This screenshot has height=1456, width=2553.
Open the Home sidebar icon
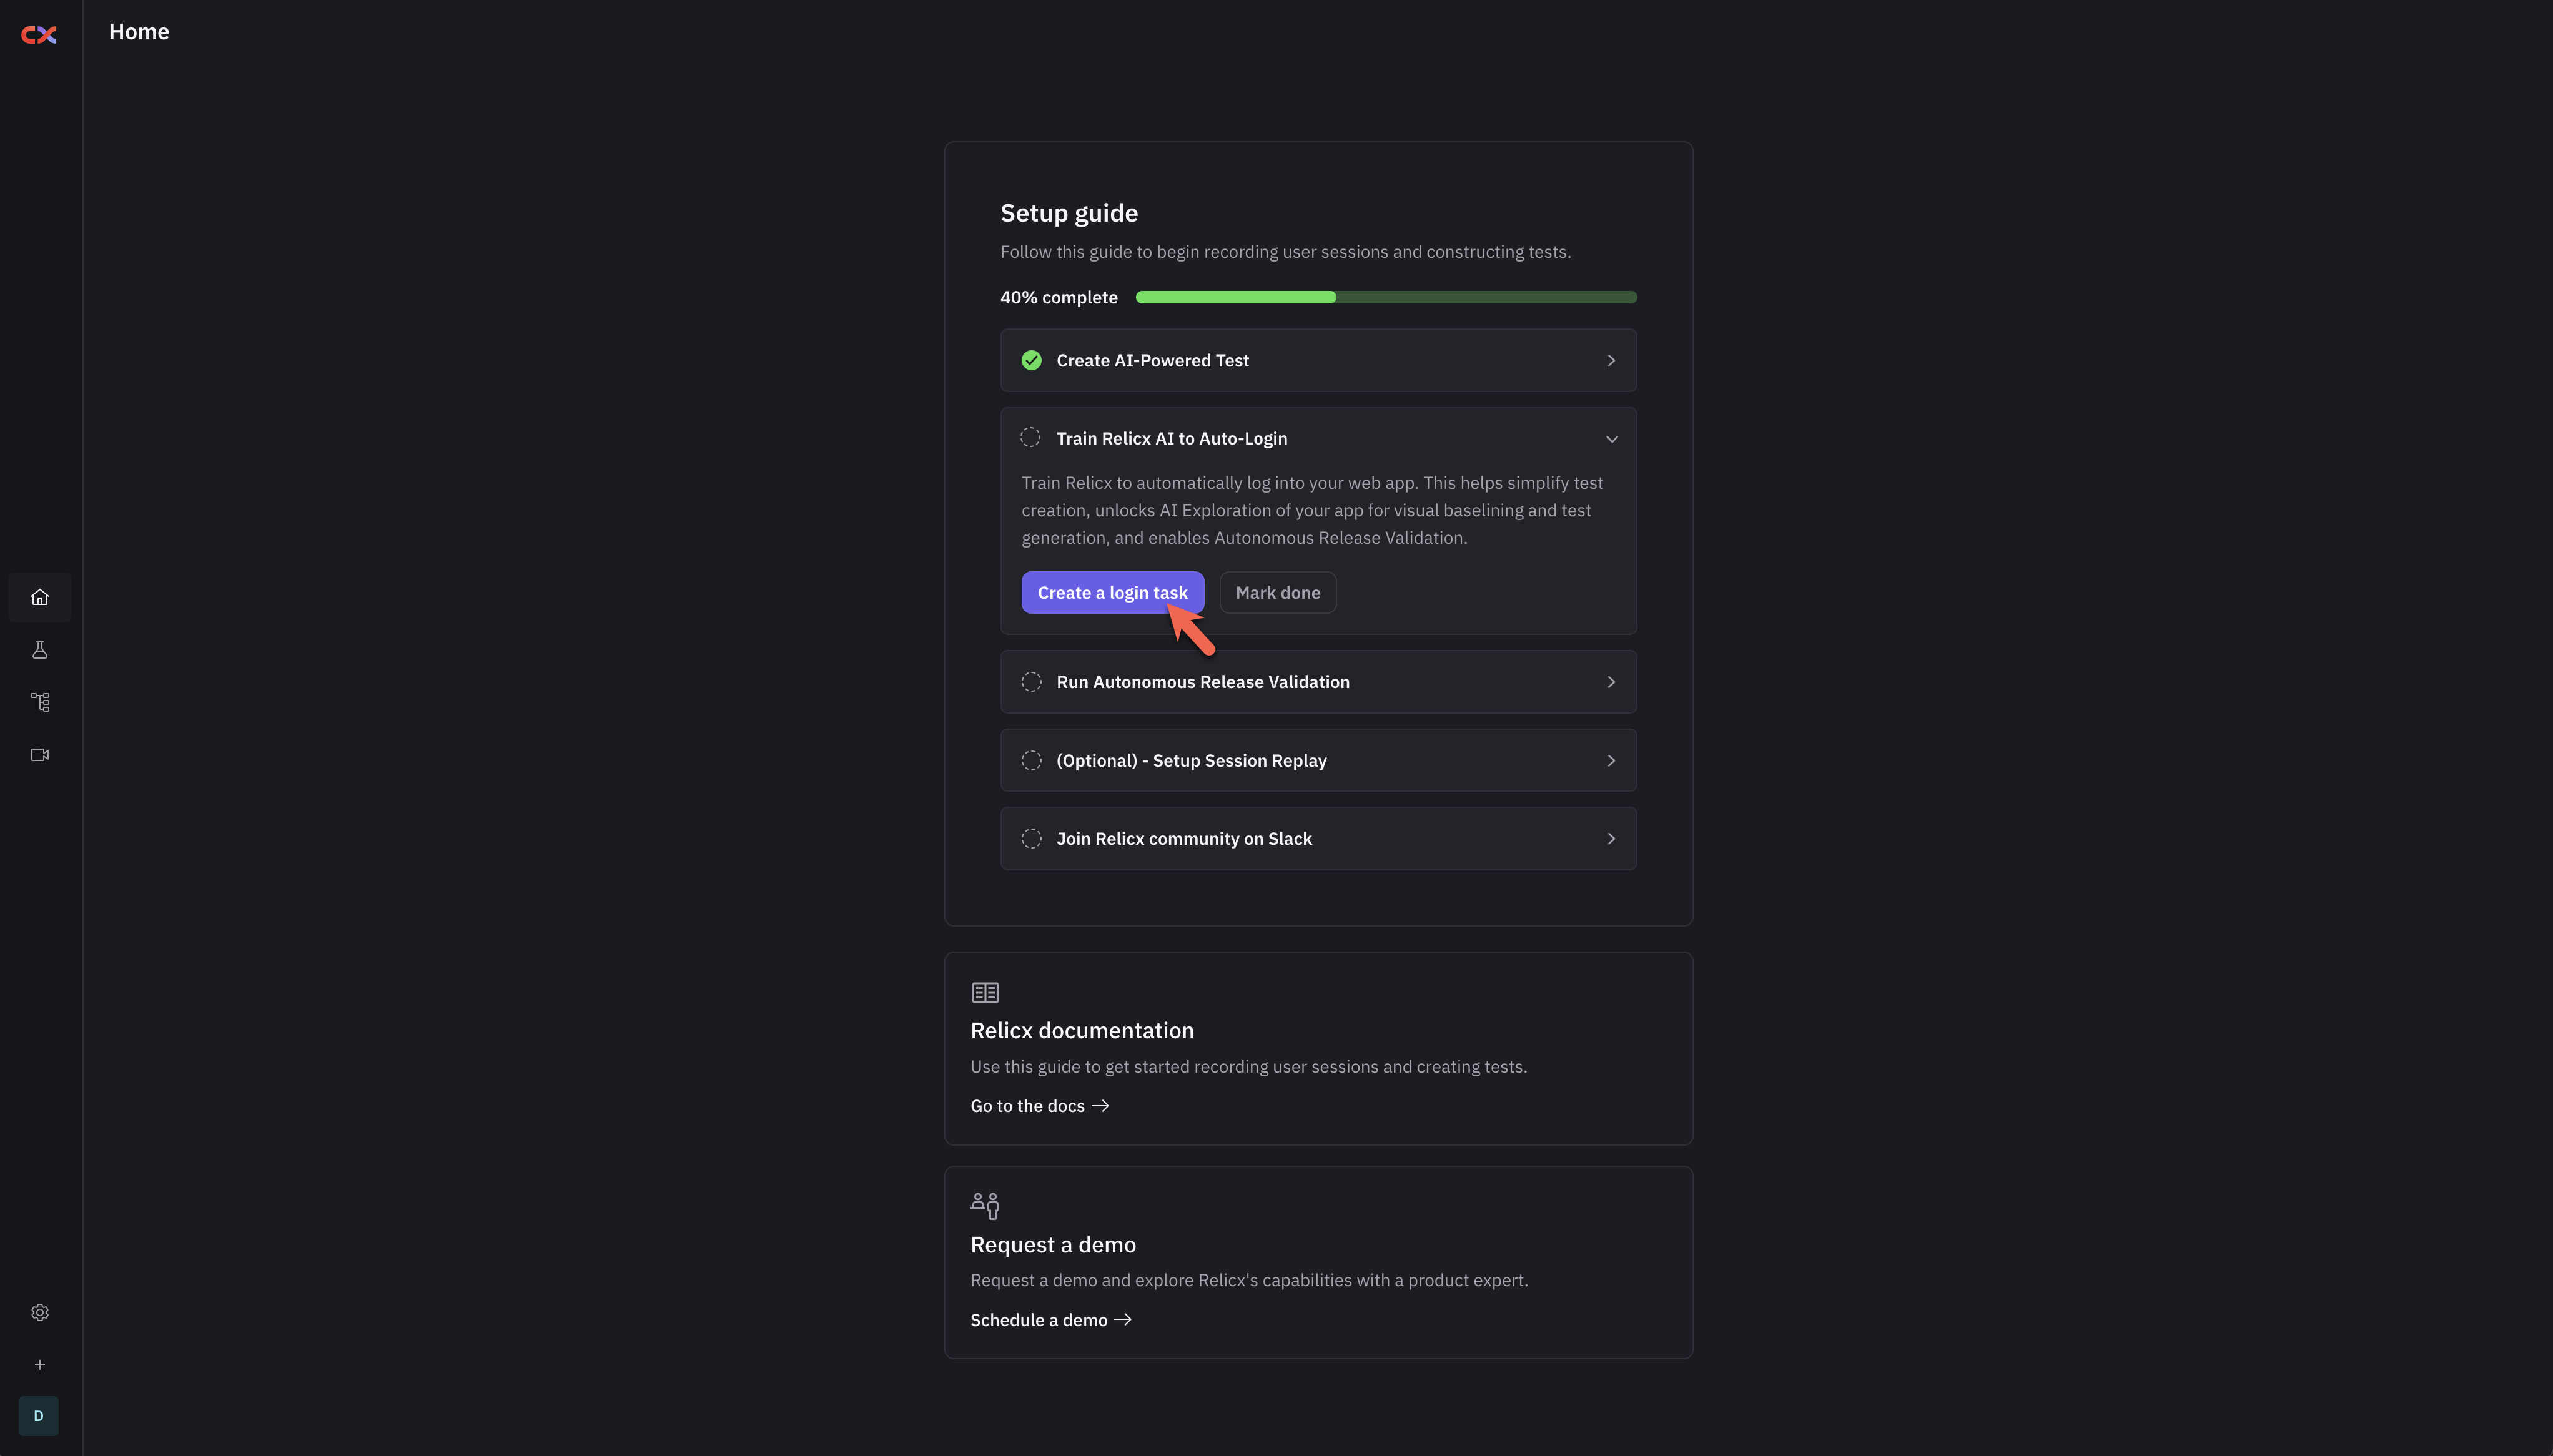coord(40,597)
